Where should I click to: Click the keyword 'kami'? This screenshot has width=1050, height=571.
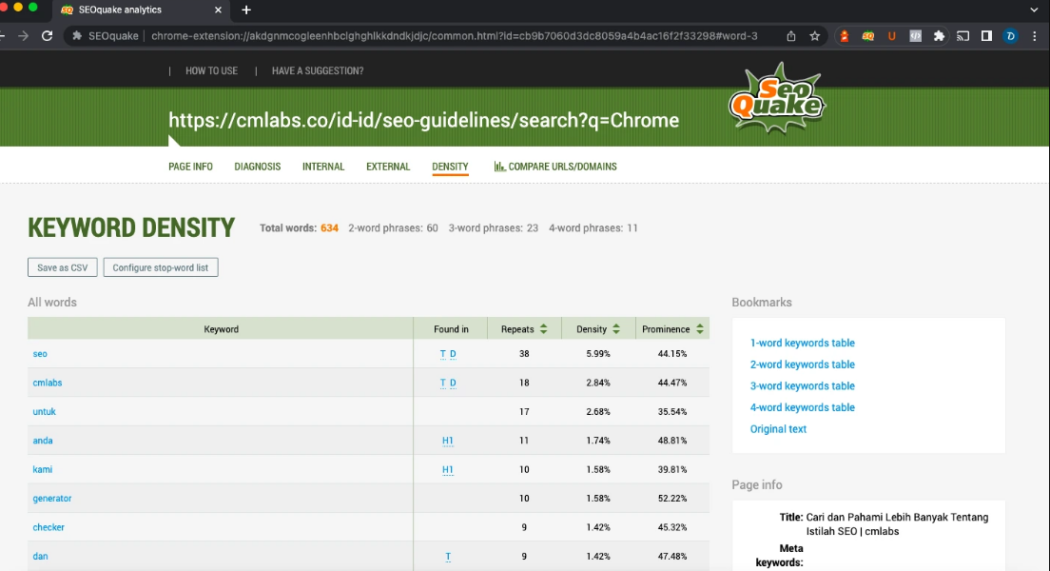coord(42,469)
